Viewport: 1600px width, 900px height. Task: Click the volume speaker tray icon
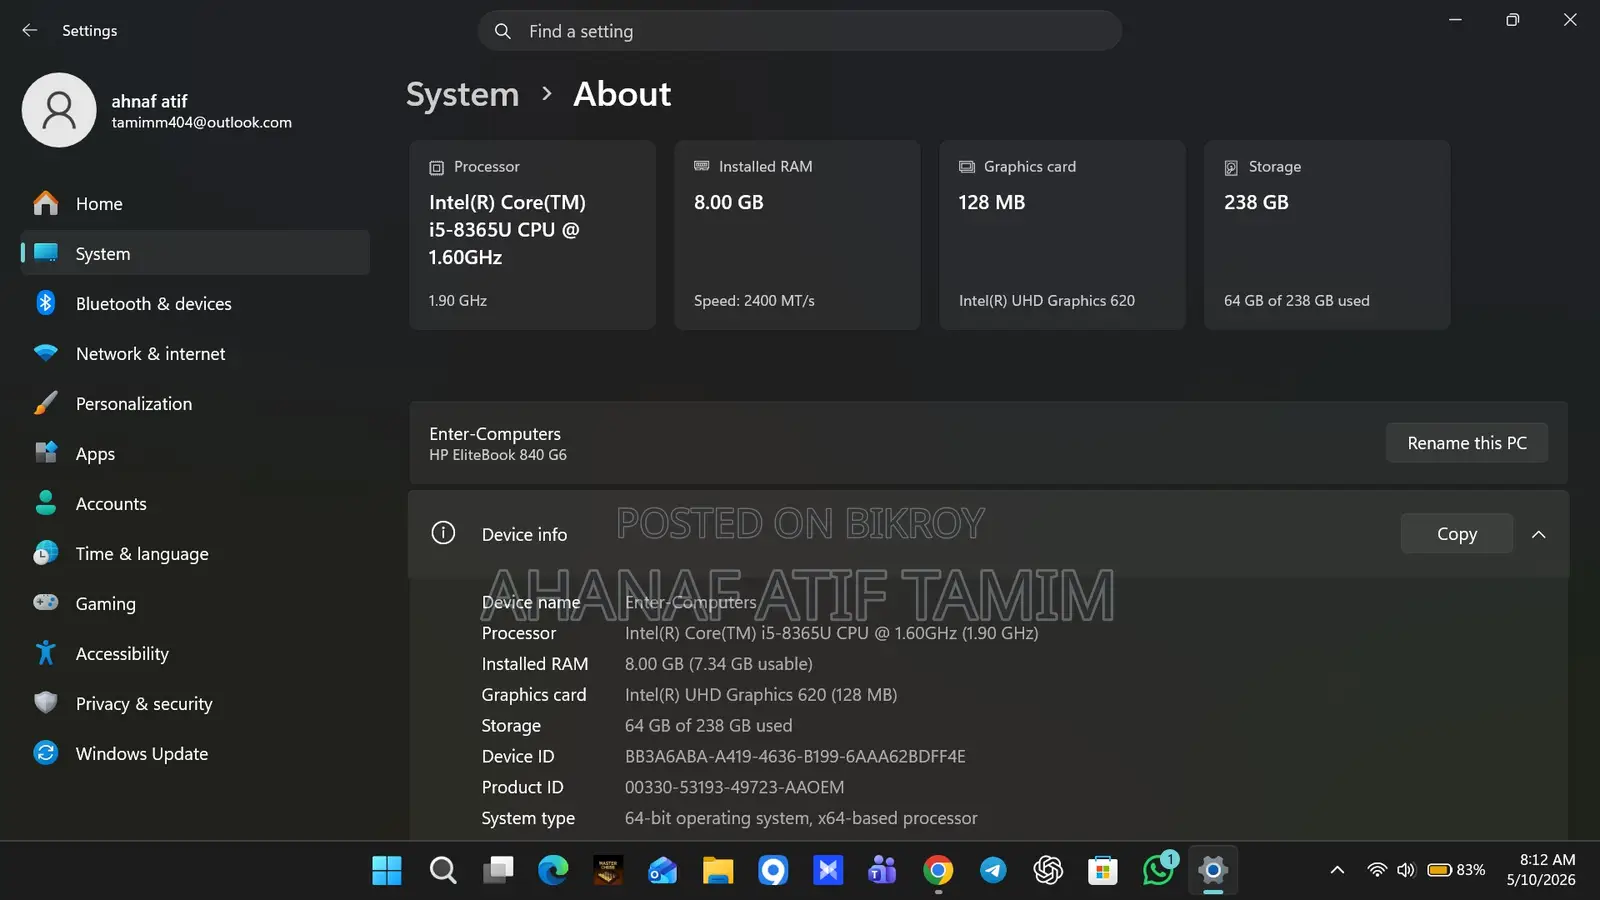(1406, 870)
